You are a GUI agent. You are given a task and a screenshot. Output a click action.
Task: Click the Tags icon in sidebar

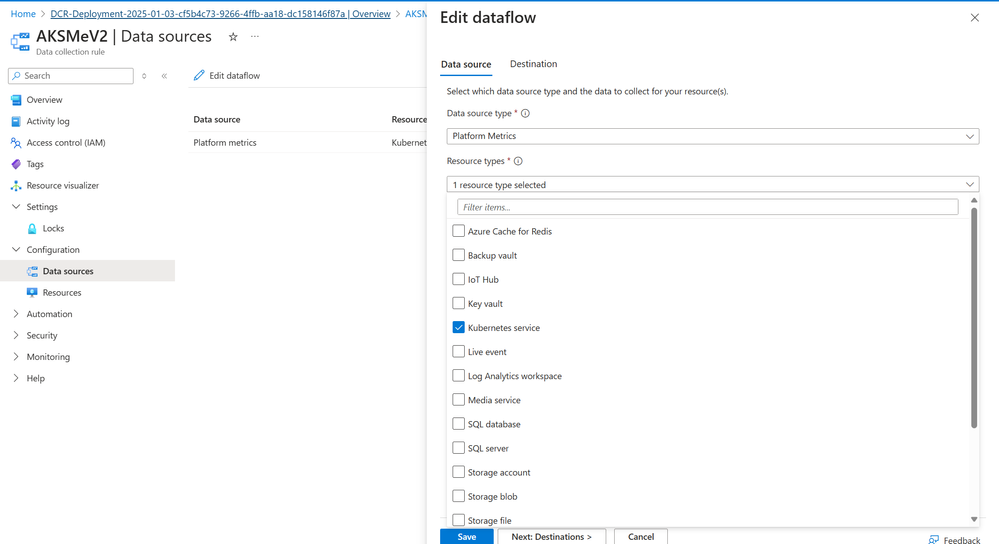tap(16, 164)
